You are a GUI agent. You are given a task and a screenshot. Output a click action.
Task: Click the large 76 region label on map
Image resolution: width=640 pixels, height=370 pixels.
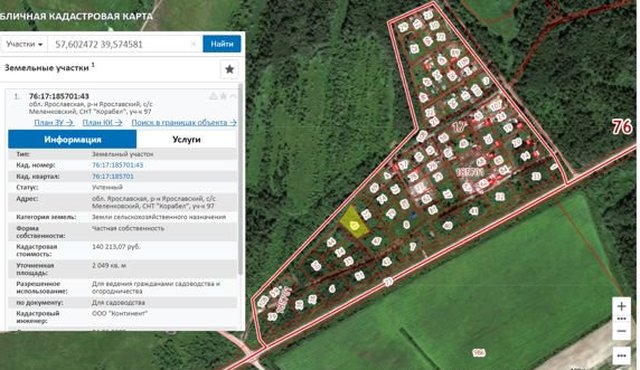tap(622, 126)
